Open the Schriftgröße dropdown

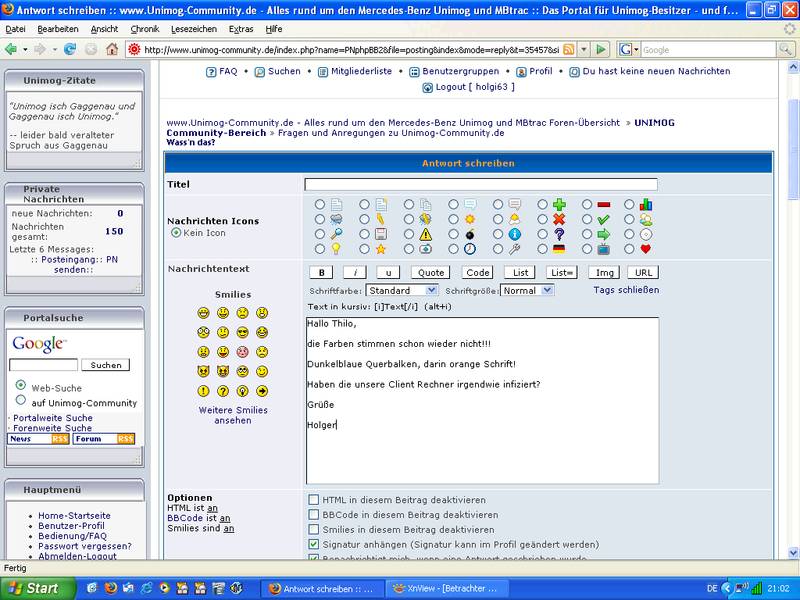point(526,290)
